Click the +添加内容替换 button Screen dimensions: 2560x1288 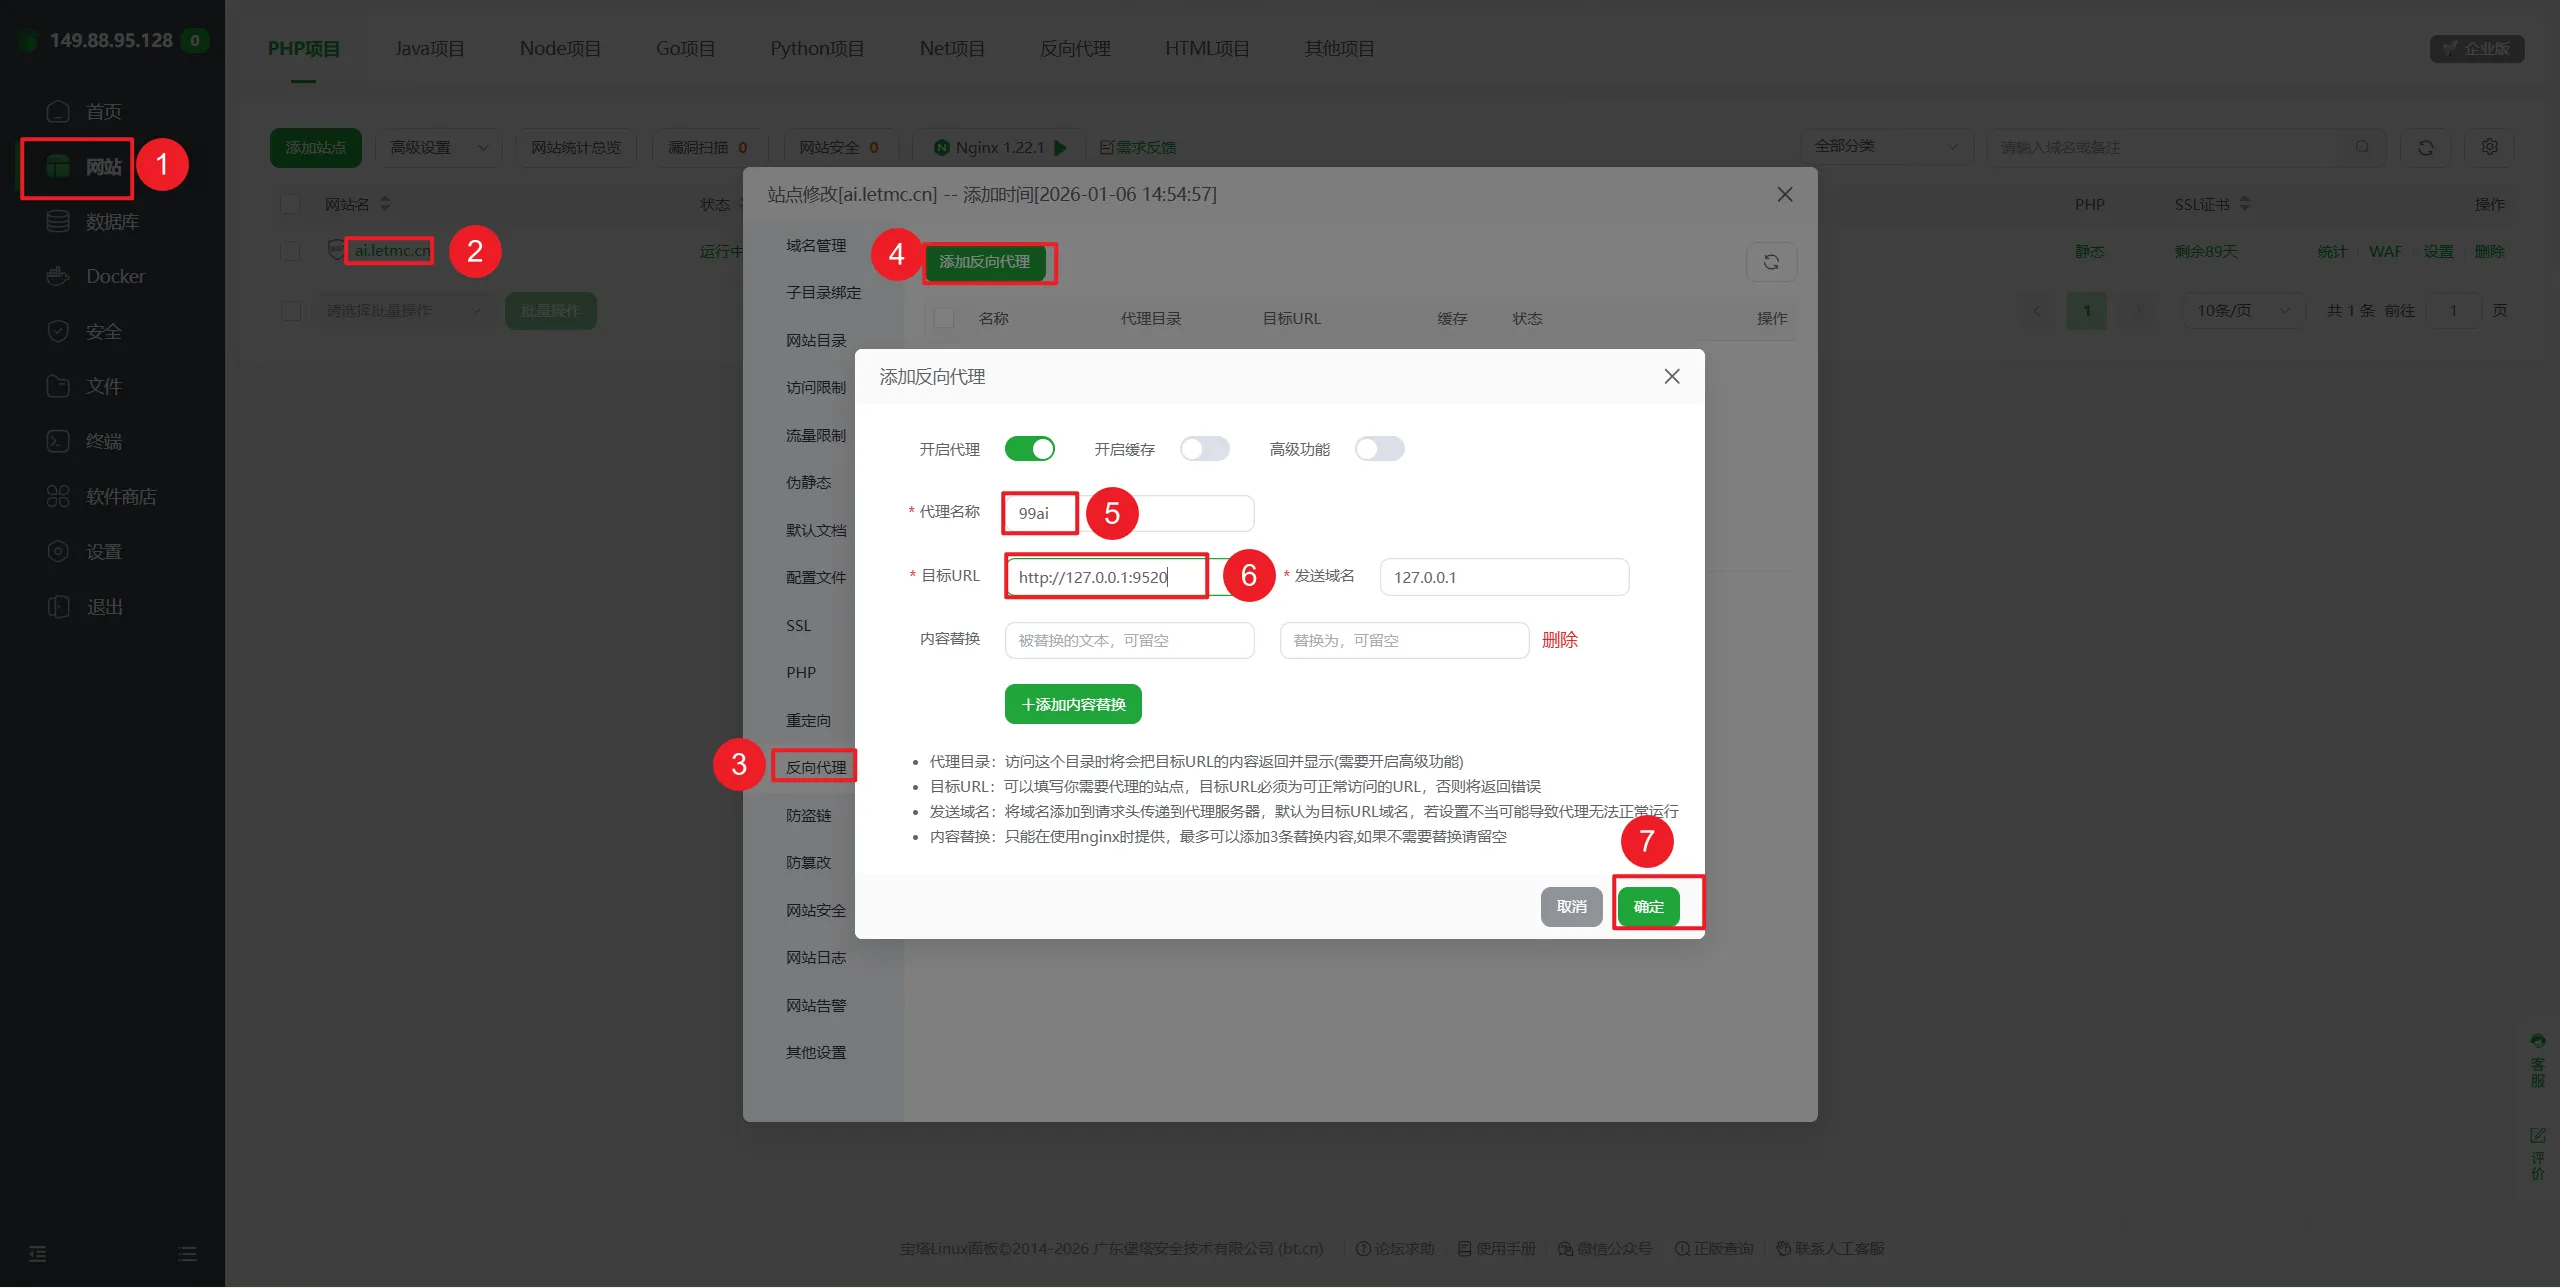coord(1072,705)
